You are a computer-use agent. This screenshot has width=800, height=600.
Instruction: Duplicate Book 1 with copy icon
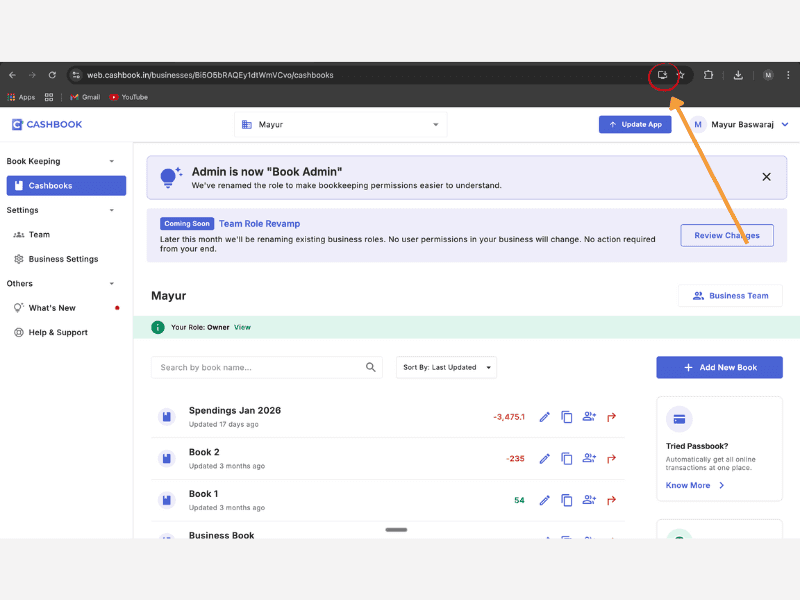click(x=566, y=501)
